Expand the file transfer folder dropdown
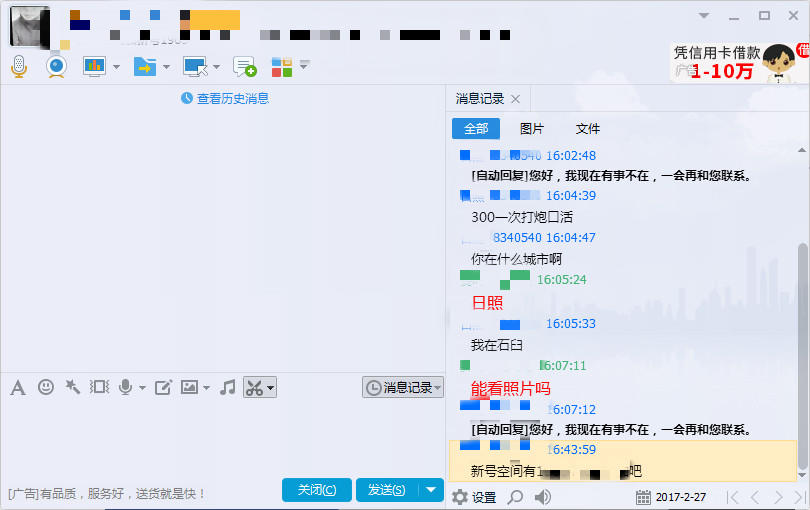Image resolution: width=810 pixels, height=510 pixels. (166, 67)
